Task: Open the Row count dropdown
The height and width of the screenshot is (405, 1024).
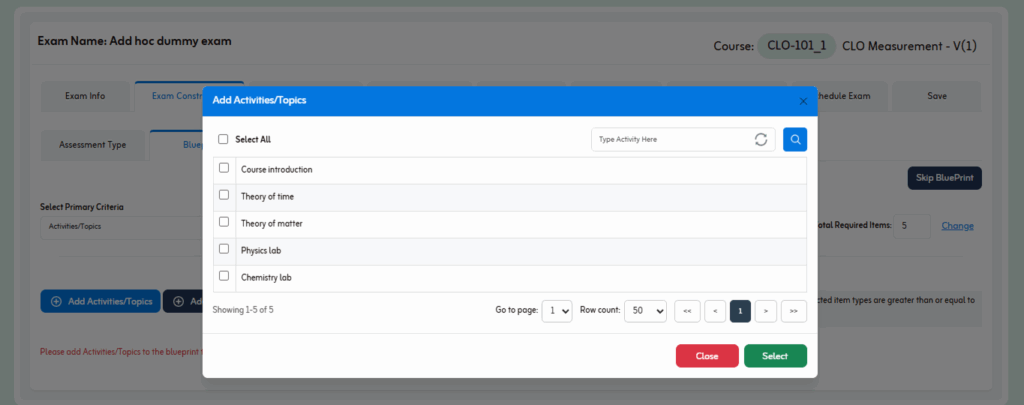Action: click(645, 311)
